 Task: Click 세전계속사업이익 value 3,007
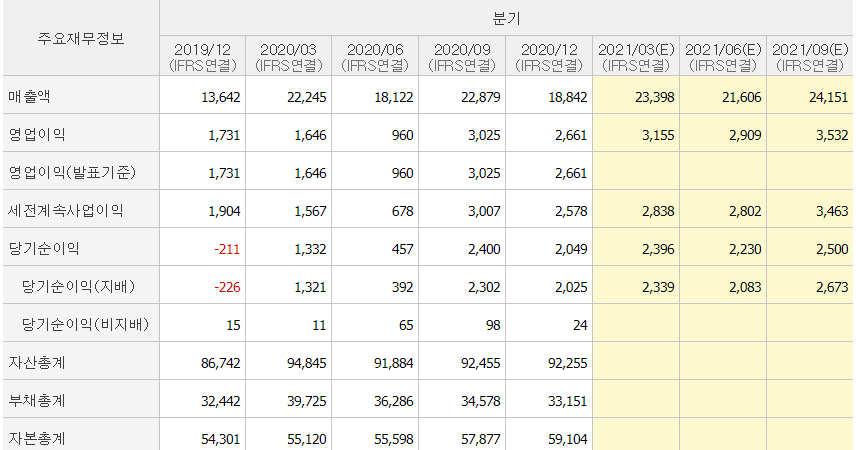click(484, 211)
